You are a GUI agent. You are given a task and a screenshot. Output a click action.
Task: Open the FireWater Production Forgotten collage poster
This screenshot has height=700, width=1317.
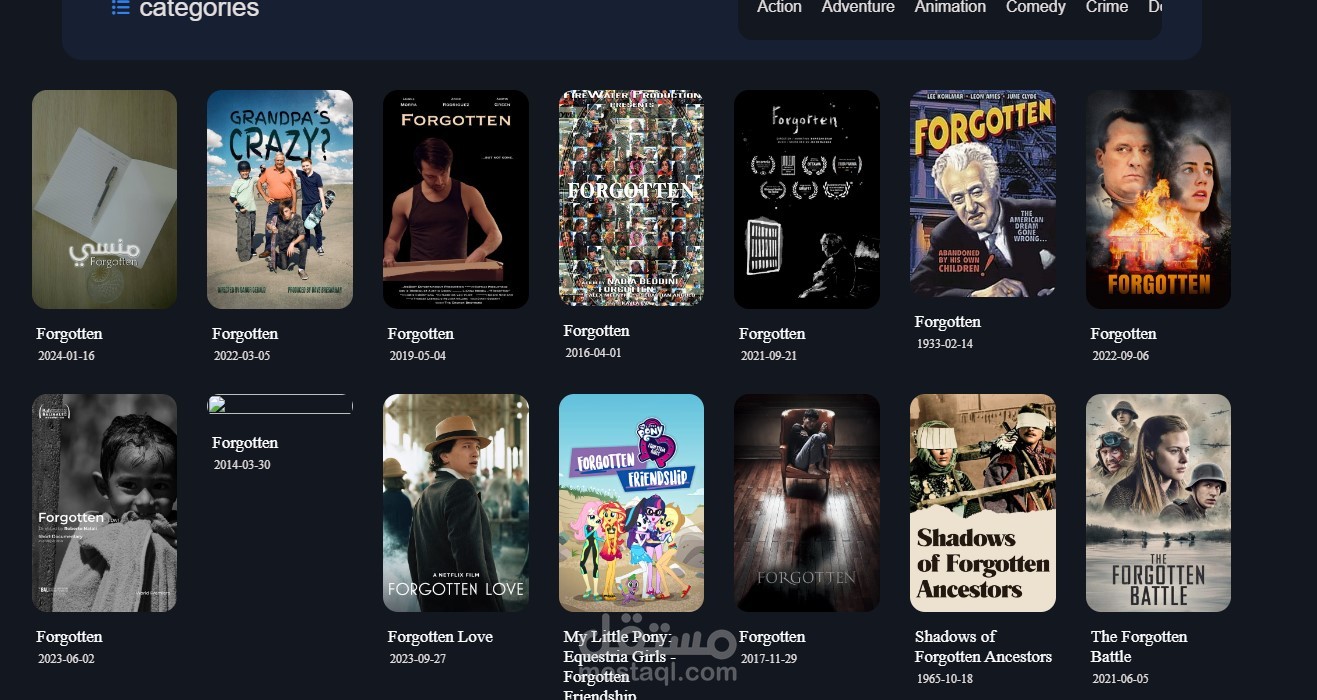coord(631,198)
